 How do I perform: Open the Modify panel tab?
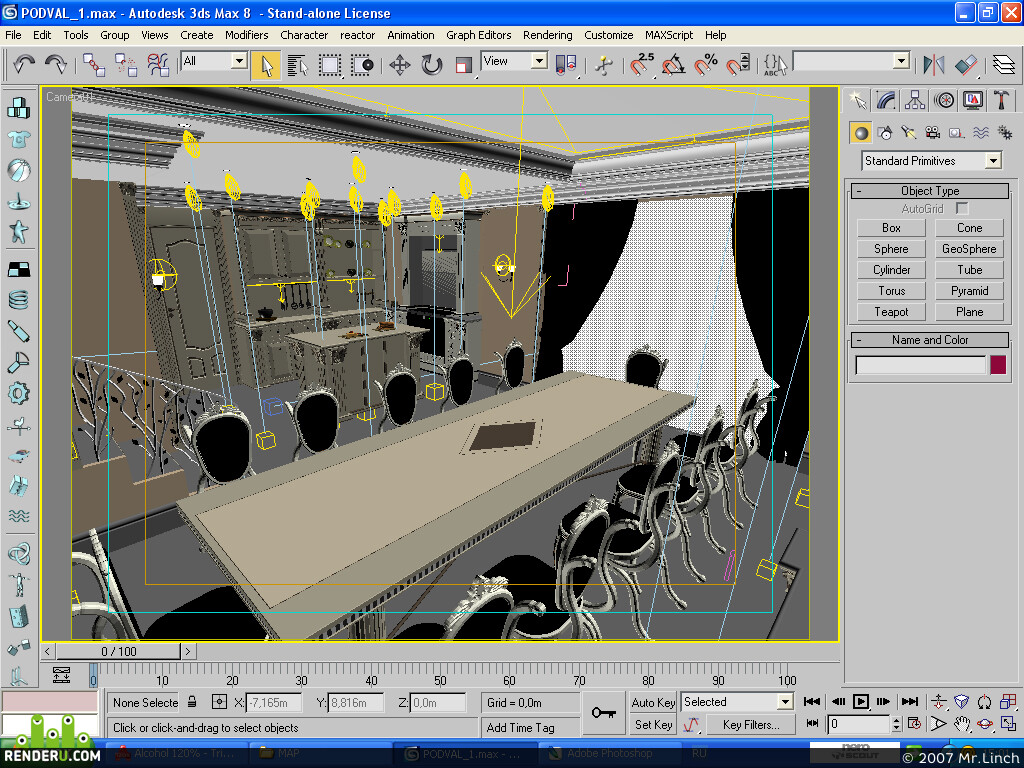[x=886, y=101]
